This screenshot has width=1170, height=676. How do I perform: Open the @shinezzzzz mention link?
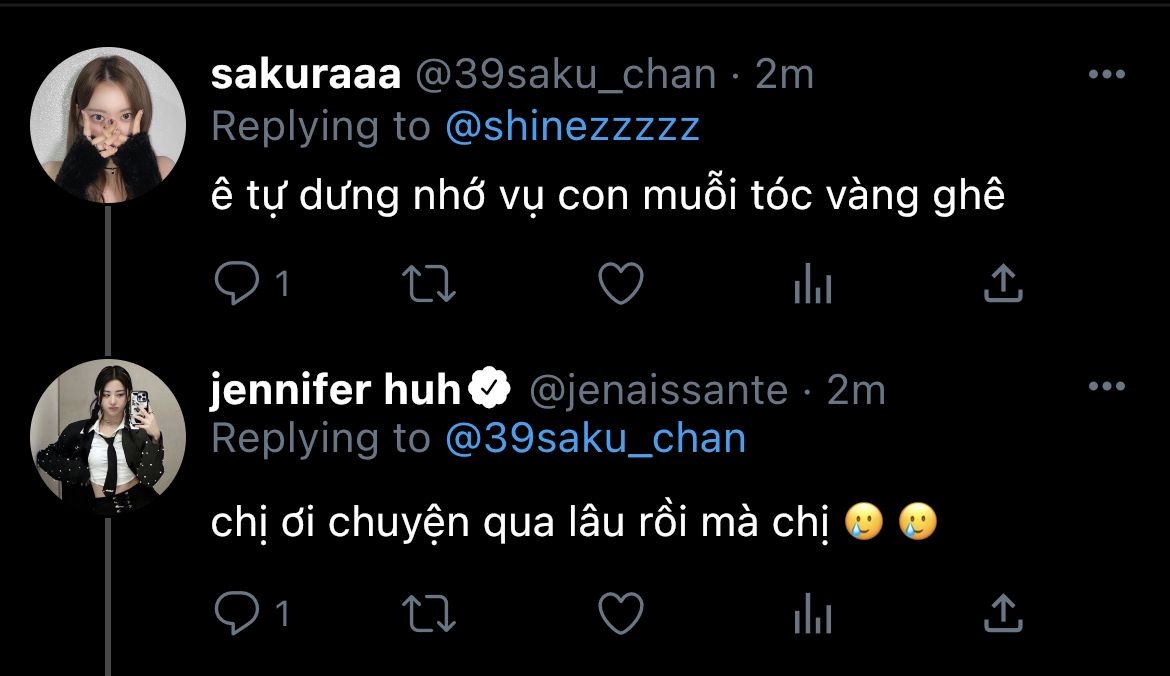(x=572, y=127)
